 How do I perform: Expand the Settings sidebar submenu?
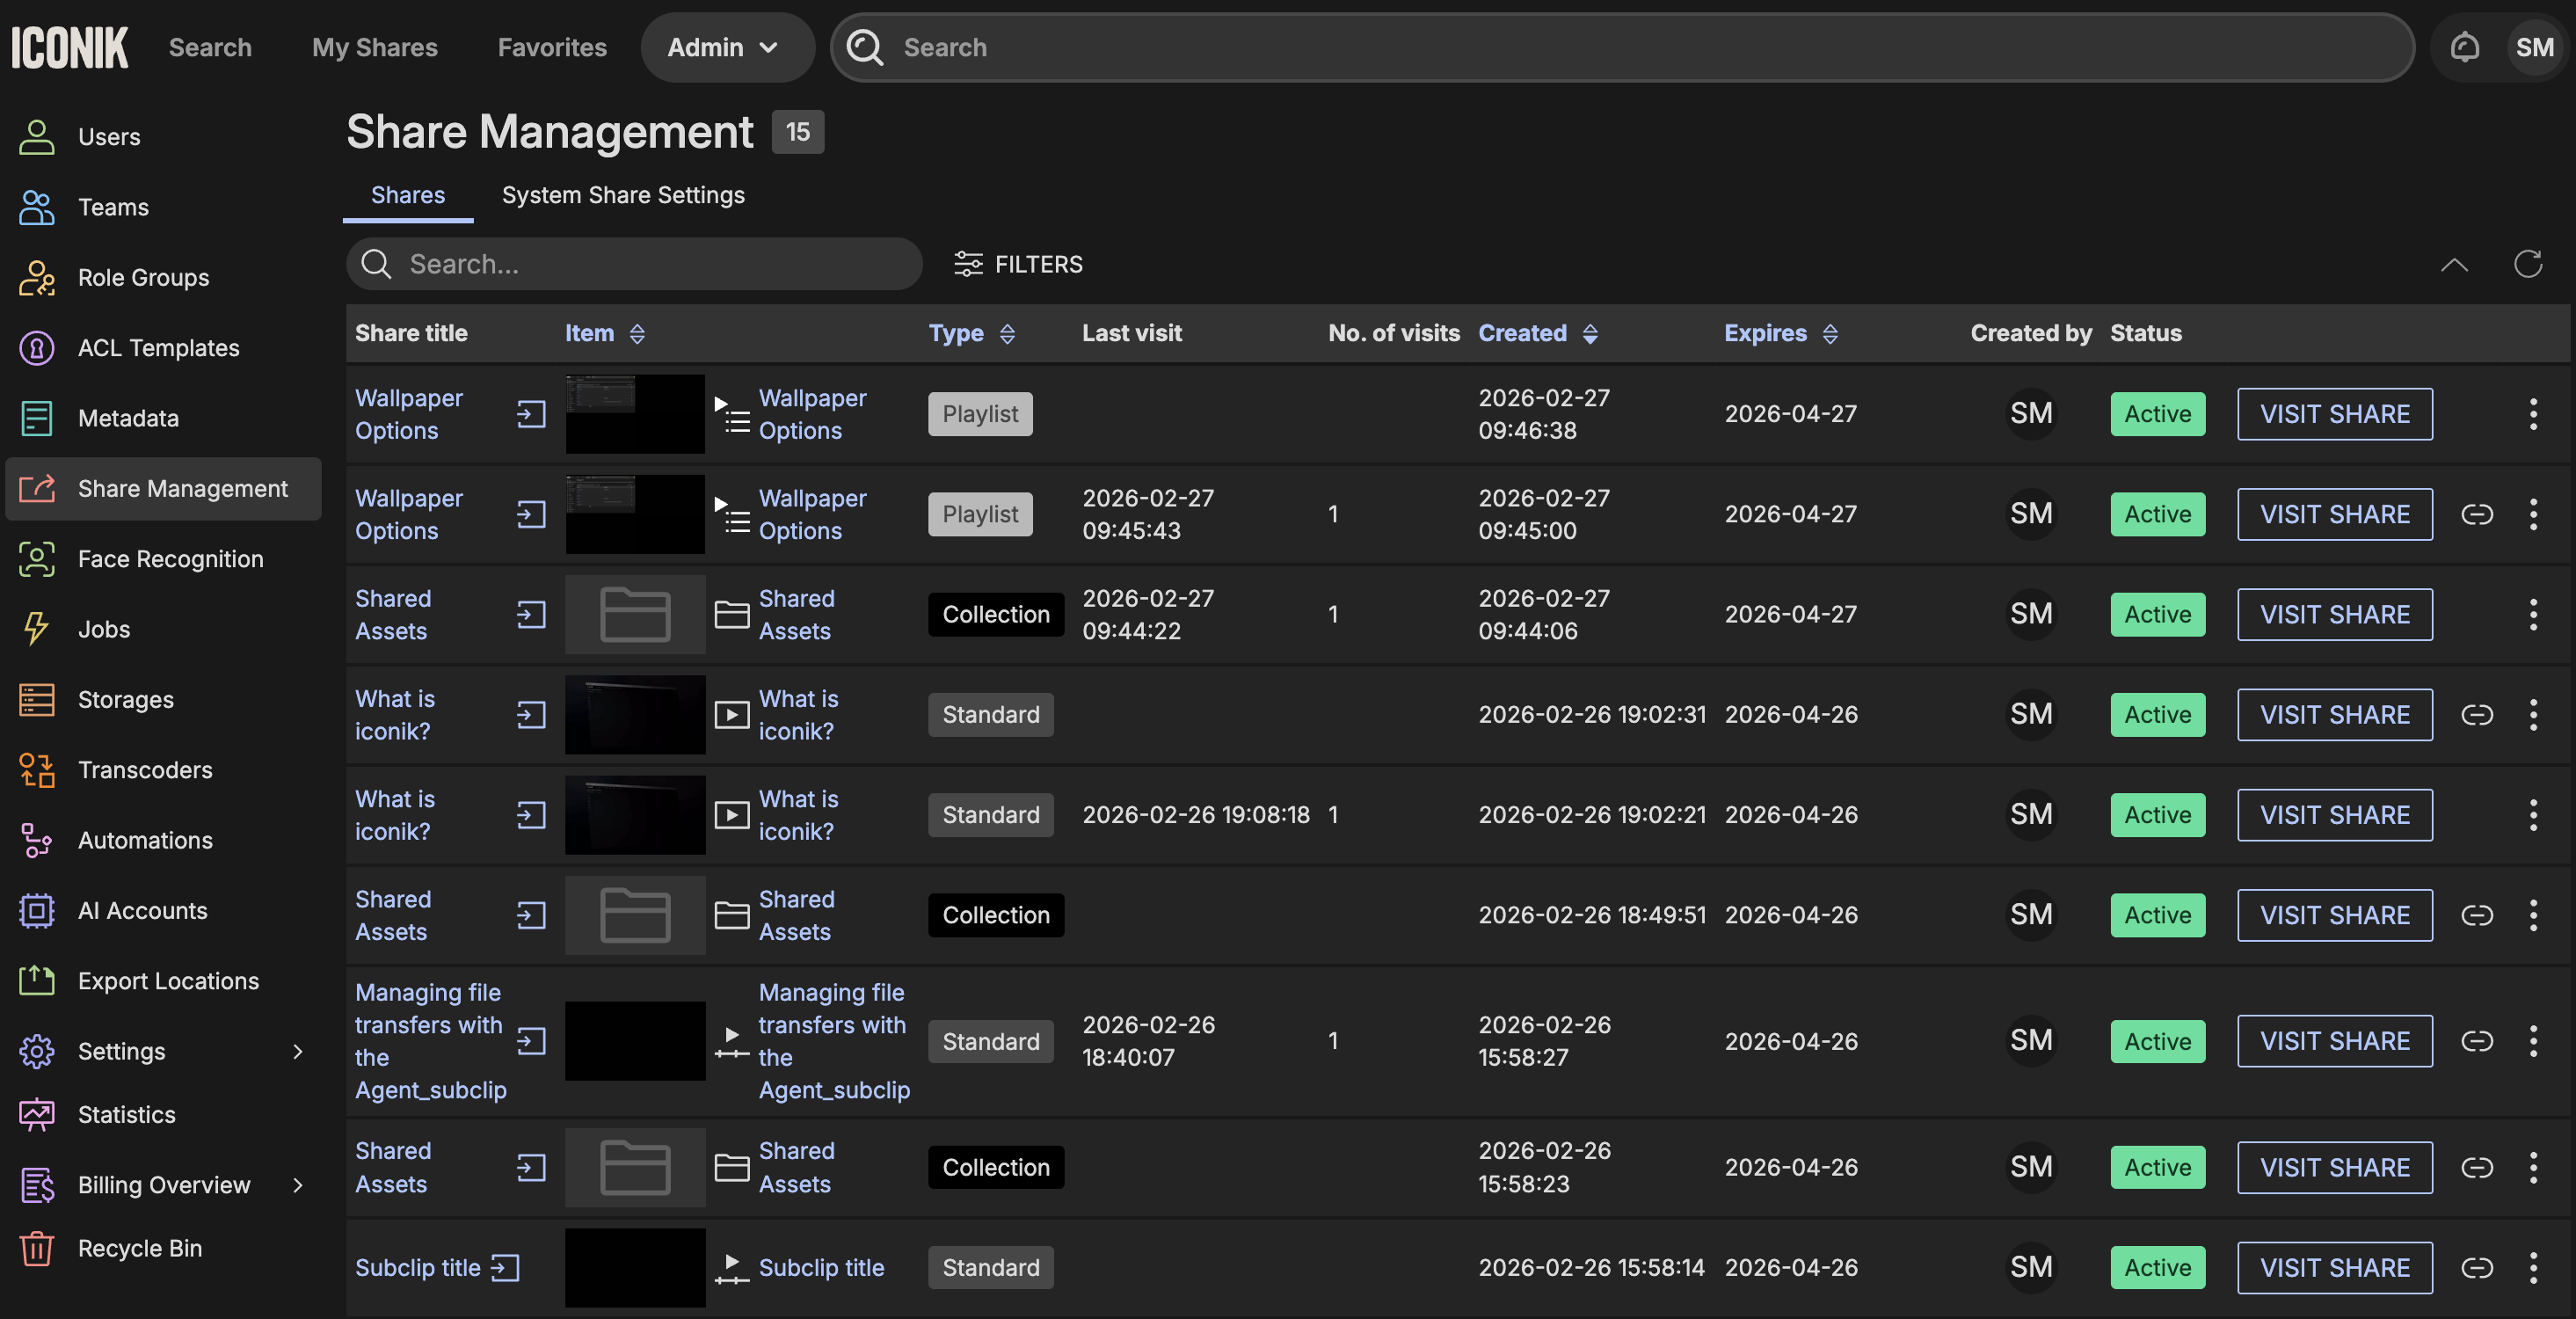click(297, 1051)
